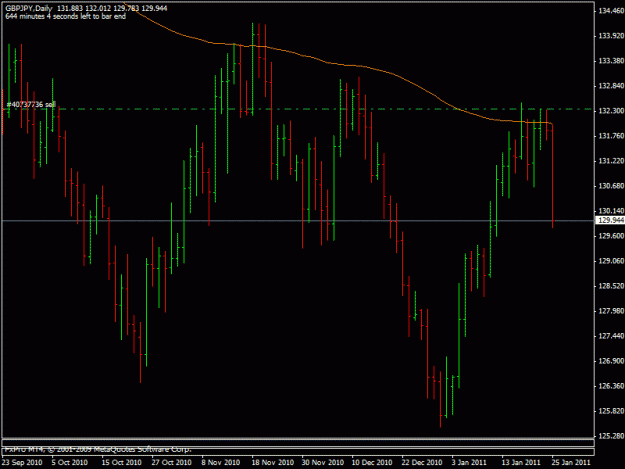Click the 125.280 price axis label
The width and height of the screenshot is (625, 469).
(611, 436)
